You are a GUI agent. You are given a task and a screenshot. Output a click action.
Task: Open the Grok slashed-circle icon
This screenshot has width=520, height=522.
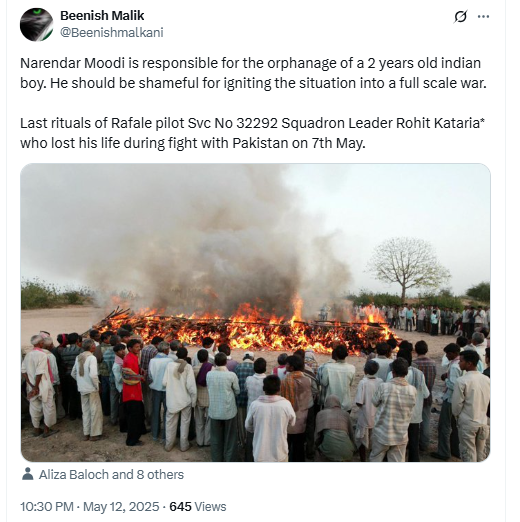460,16
